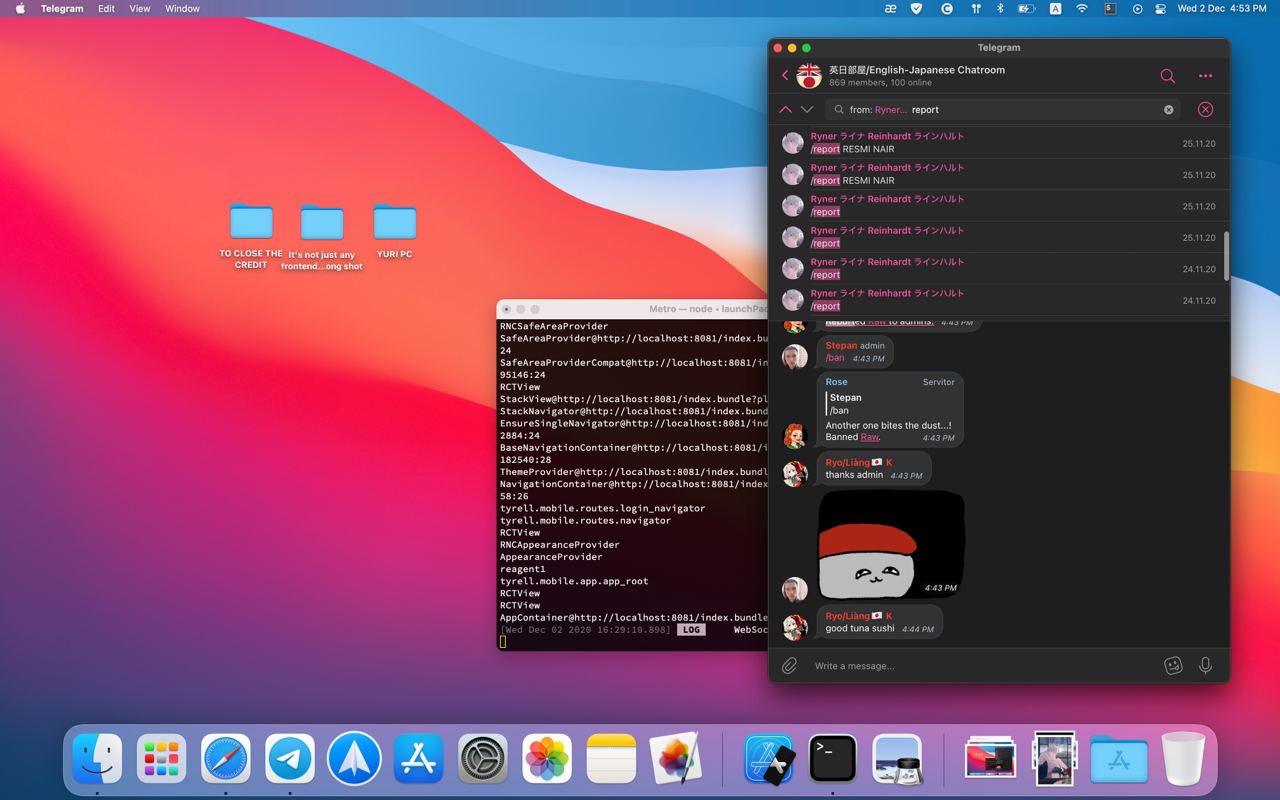
Task: Select the YURI PC desktop folder
Action: coord(395,232)
